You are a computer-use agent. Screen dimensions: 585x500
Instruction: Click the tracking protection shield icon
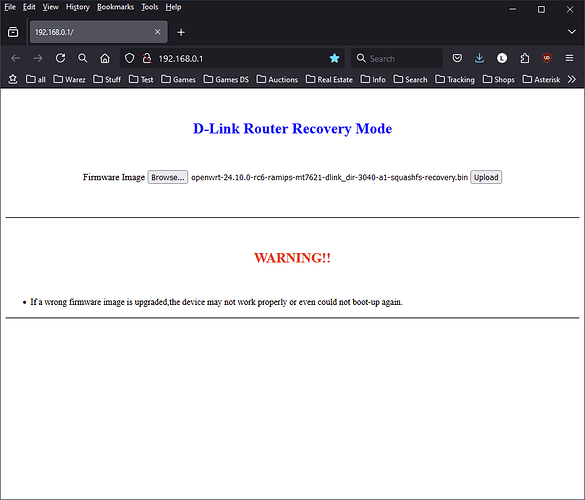point(129,58)
